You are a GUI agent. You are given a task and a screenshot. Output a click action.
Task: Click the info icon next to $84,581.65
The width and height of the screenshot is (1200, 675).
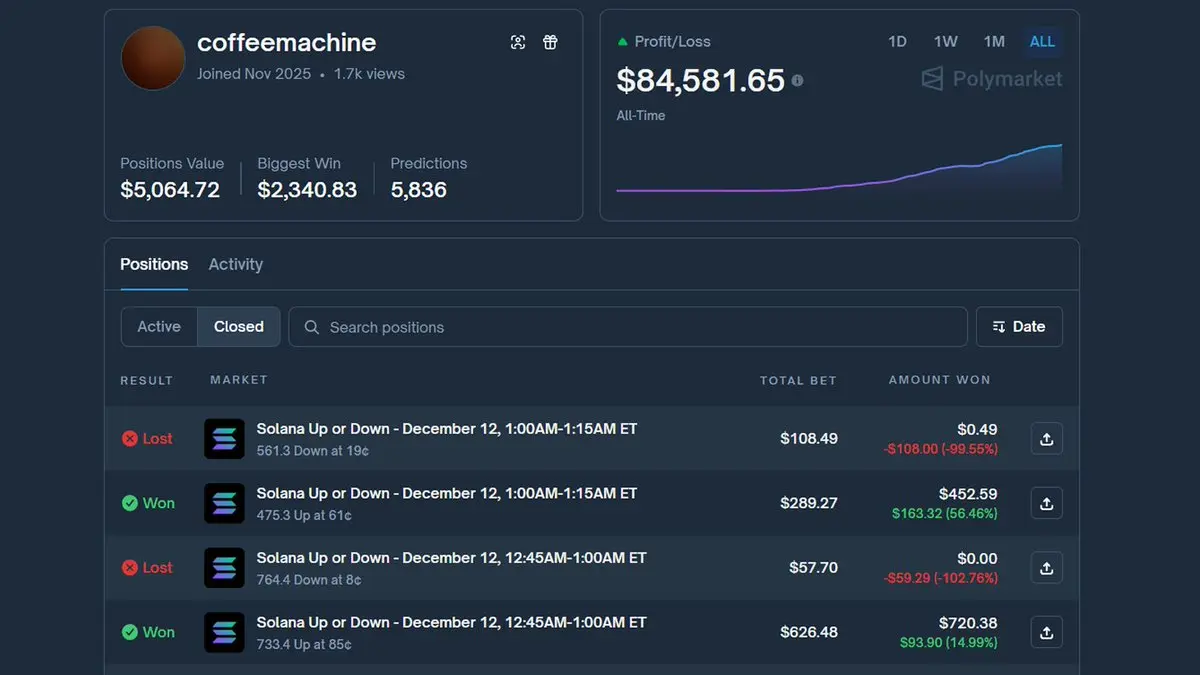(x=797, y=80)
